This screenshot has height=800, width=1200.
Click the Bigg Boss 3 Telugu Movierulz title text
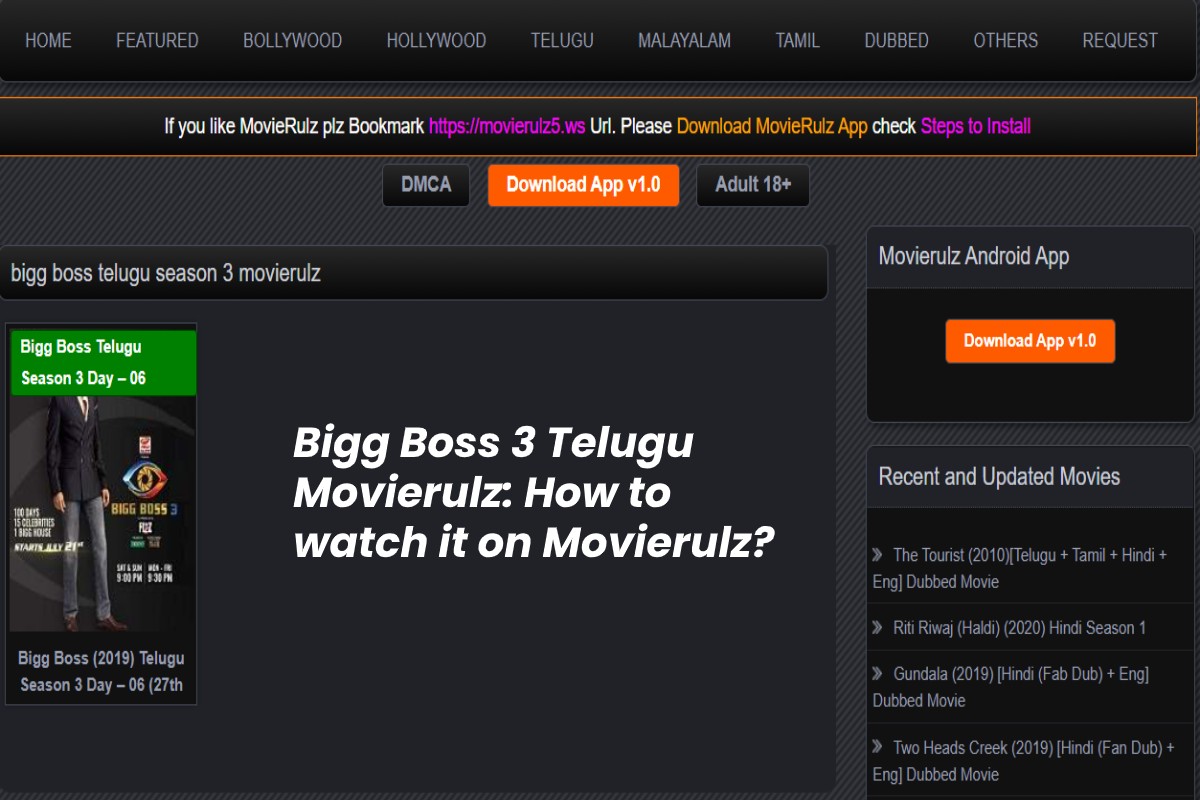point(533,492)
